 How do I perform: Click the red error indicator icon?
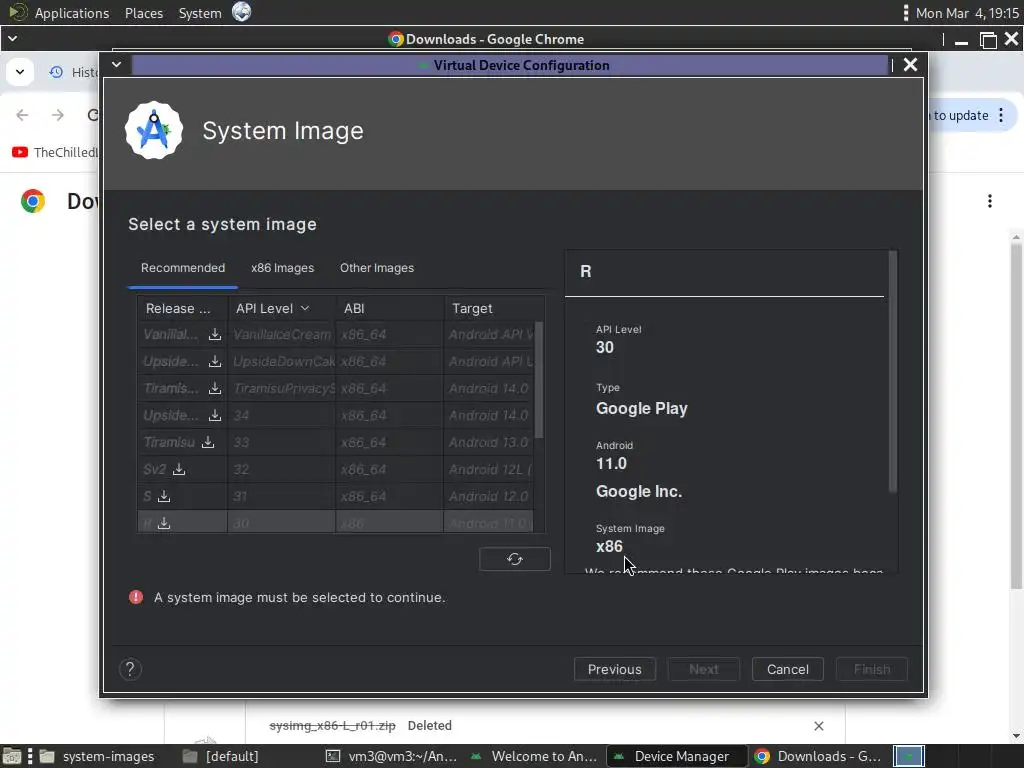click(x=136, y=597)
